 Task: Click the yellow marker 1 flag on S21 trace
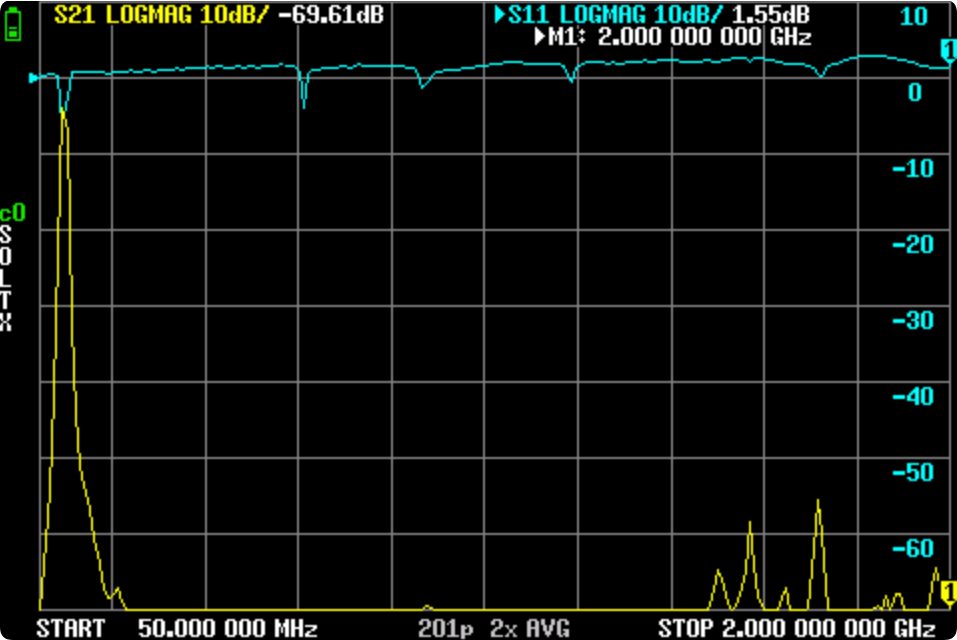(x=948, y=594)
